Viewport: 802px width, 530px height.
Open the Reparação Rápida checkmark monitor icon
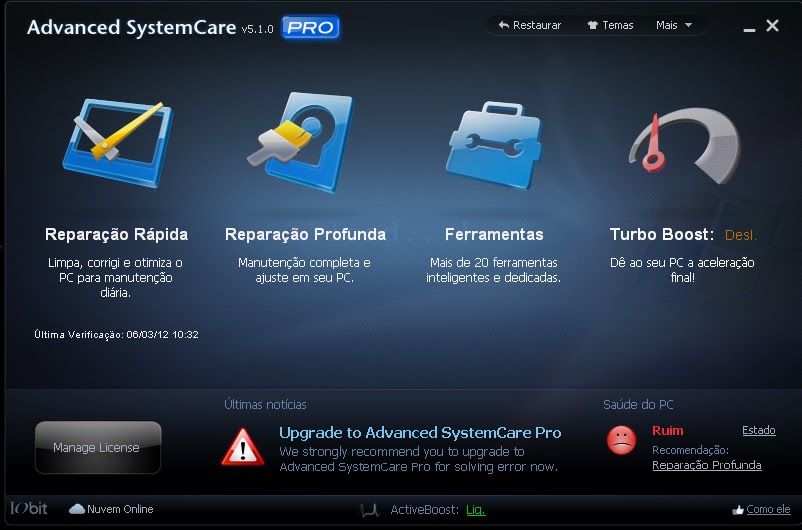118,142
